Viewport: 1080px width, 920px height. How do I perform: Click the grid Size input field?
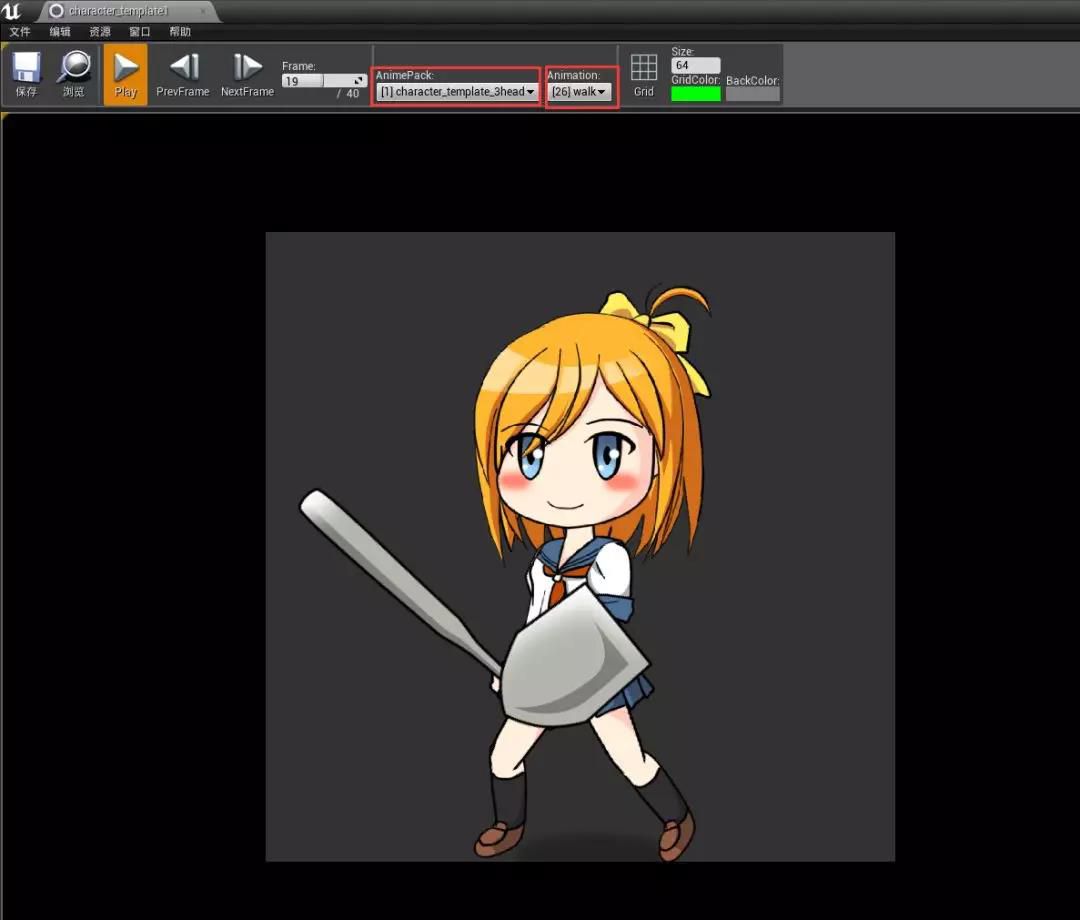[696, 65]
